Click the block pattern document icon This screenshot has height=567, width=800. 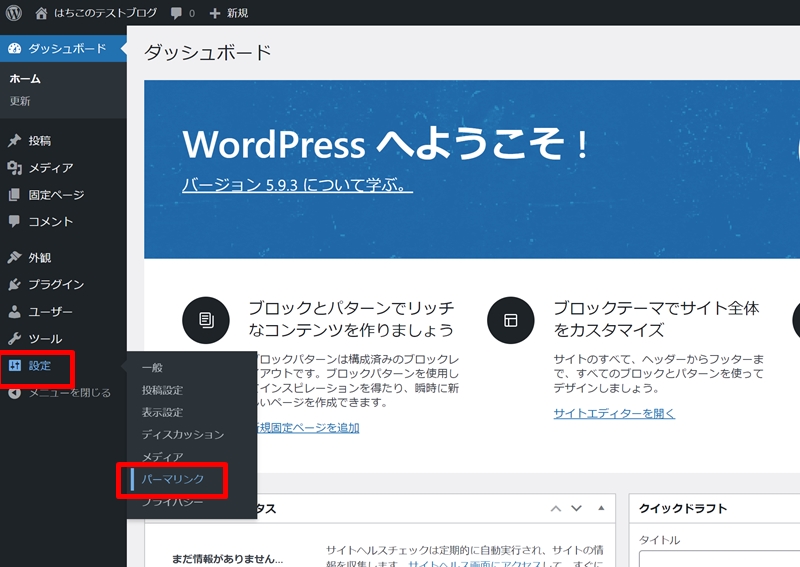click(x=206, y=320)
